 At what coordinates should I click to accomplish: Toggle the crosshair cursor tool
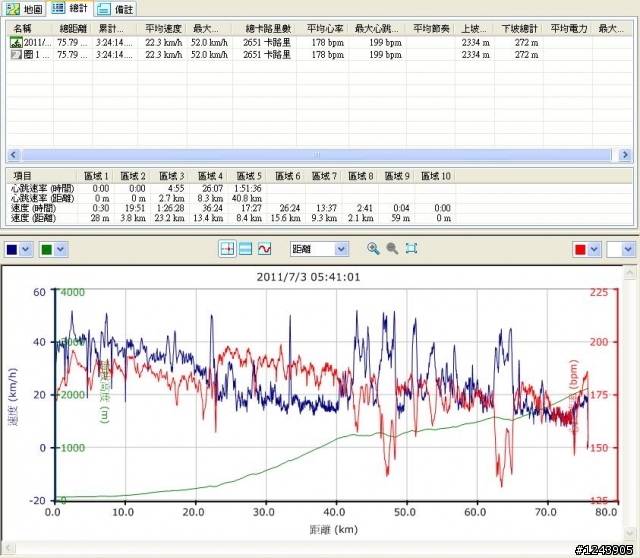tap(227, 249)
